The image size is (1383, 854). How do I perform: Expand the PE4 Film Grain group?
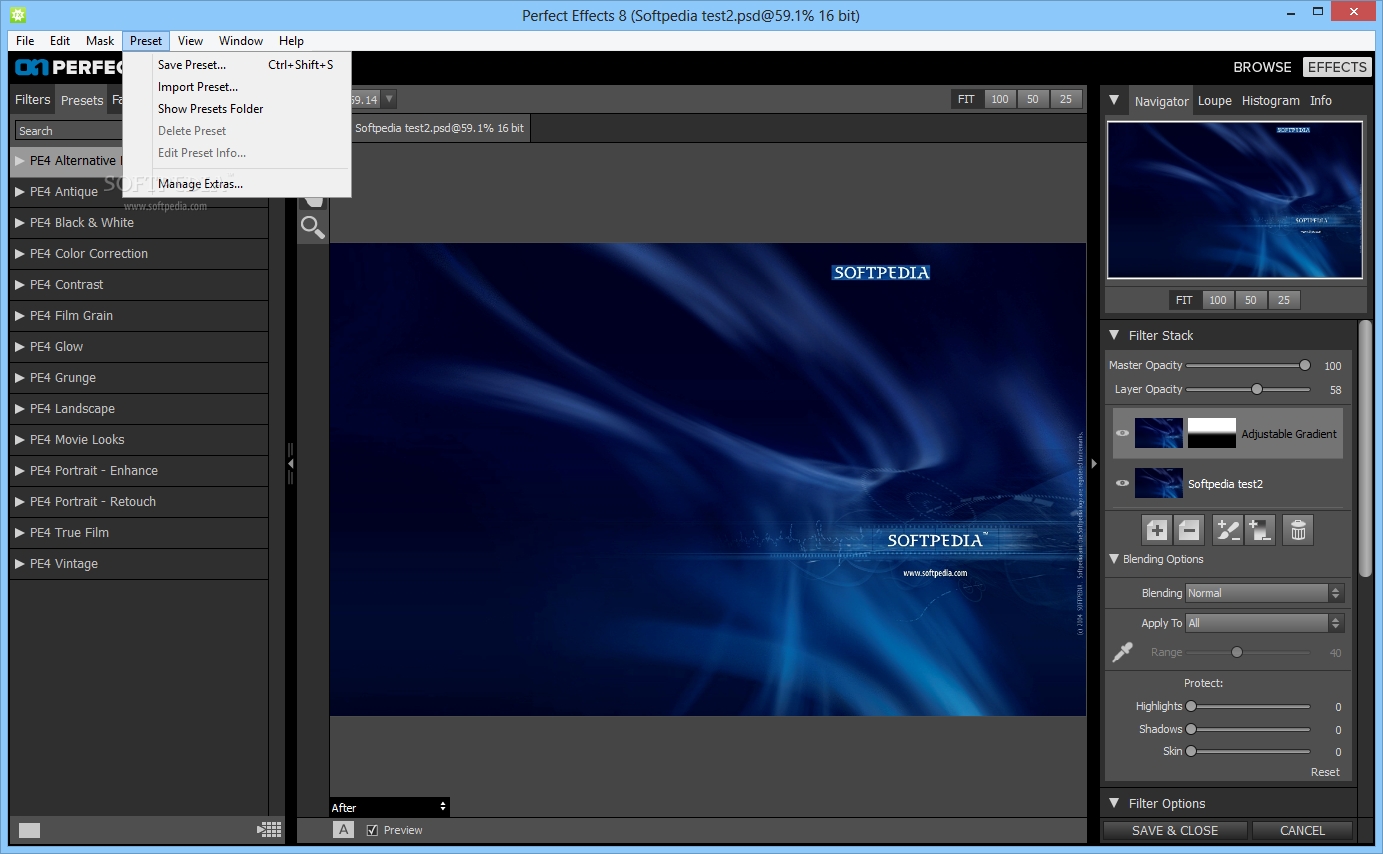tap(19, 315)
